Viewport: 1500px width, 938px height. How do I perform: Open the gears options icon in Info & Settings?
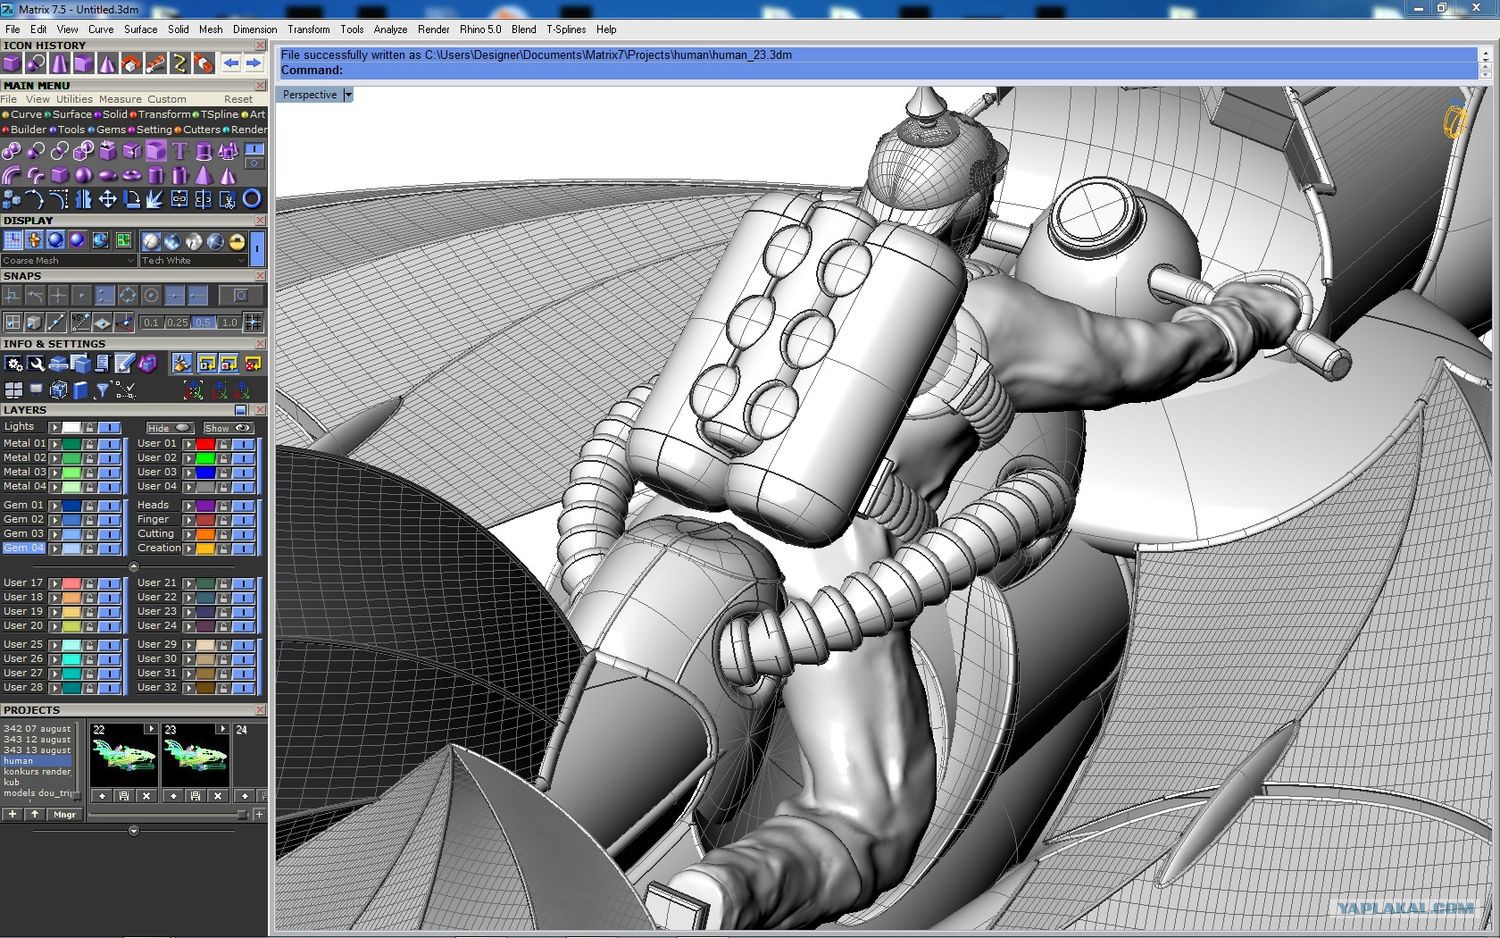pyautogui.click(x=13, y=363)
